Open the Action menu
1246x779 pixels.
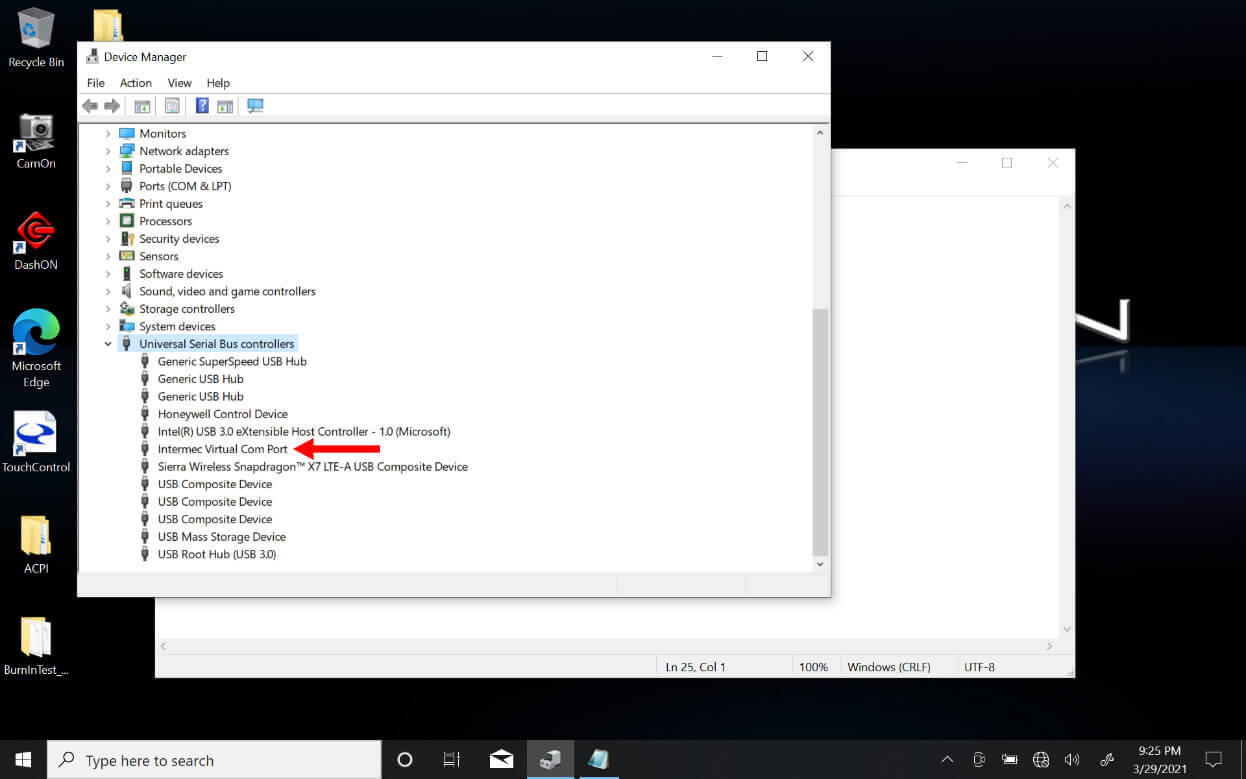click(136, 83)
